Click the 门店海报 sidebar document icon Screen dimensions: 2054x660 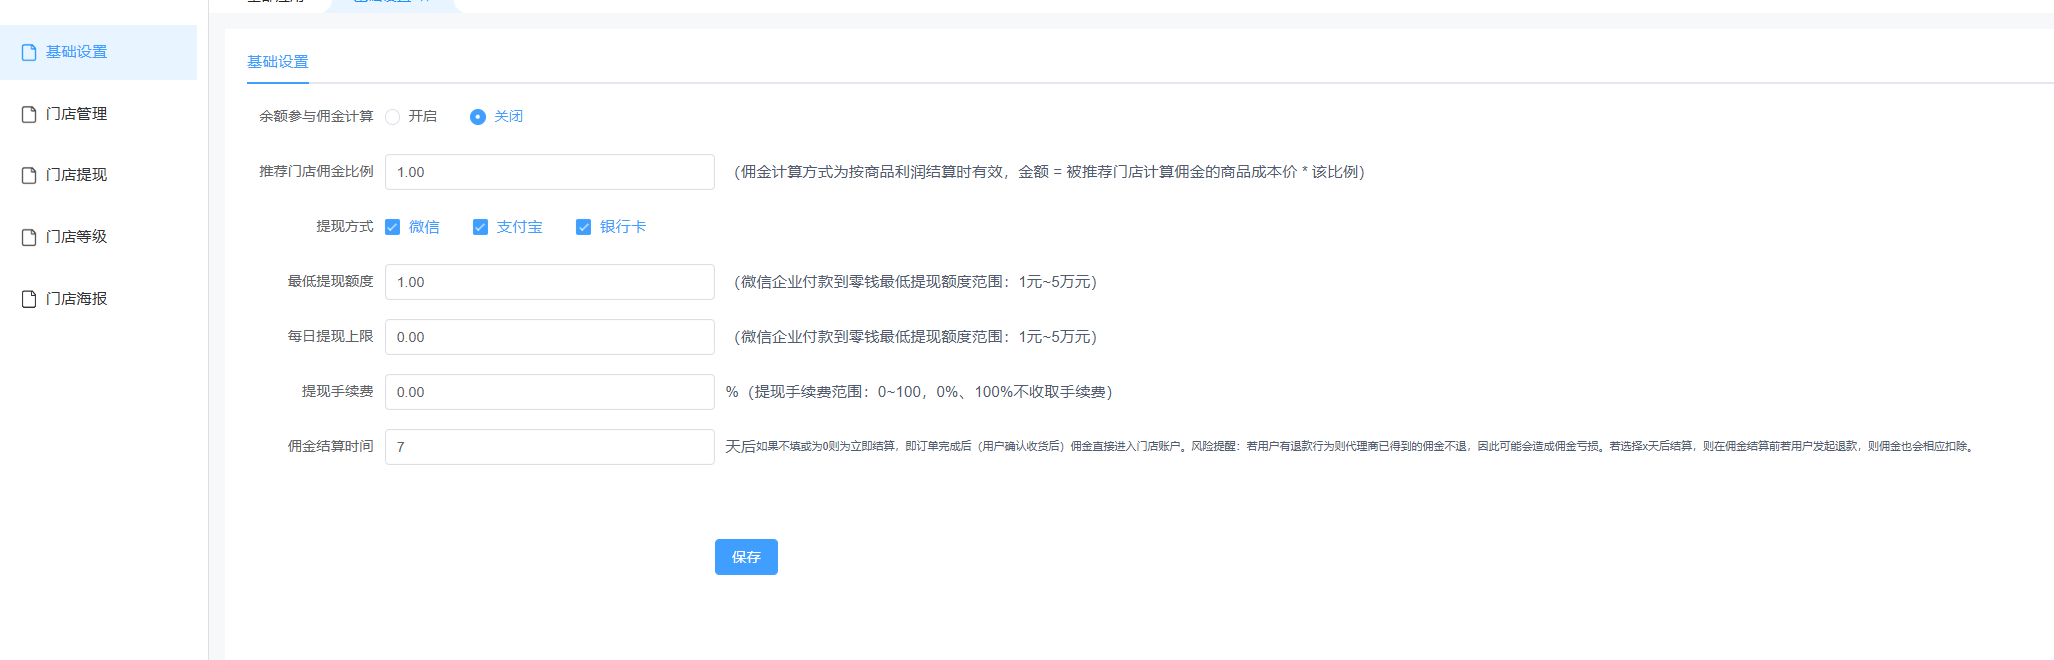coord(29,299)
